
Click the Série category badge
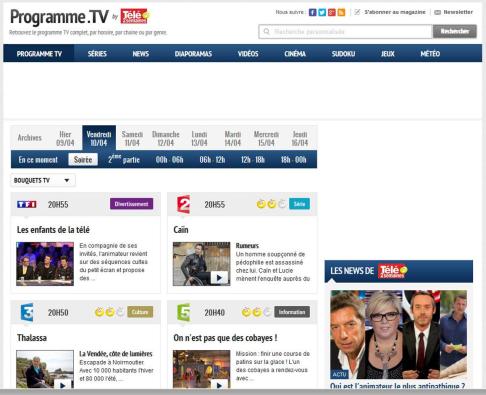[x=299, y=204]
